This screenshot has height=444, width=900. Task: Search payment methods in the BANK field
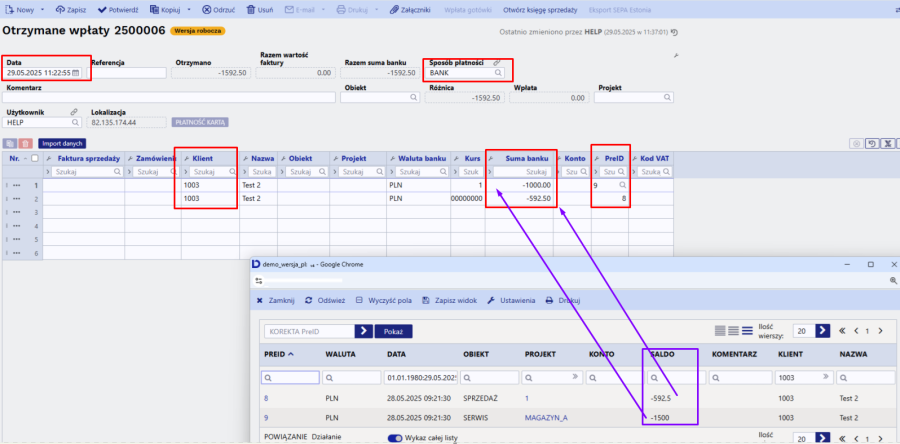(498, 73)
